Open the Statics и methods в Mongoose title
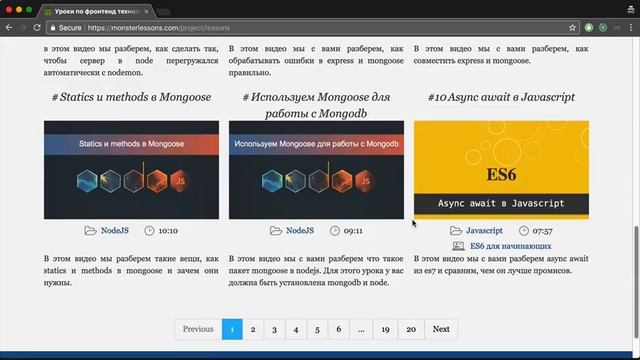The width and height of the screenshot is (640, 360). [131, 97]
